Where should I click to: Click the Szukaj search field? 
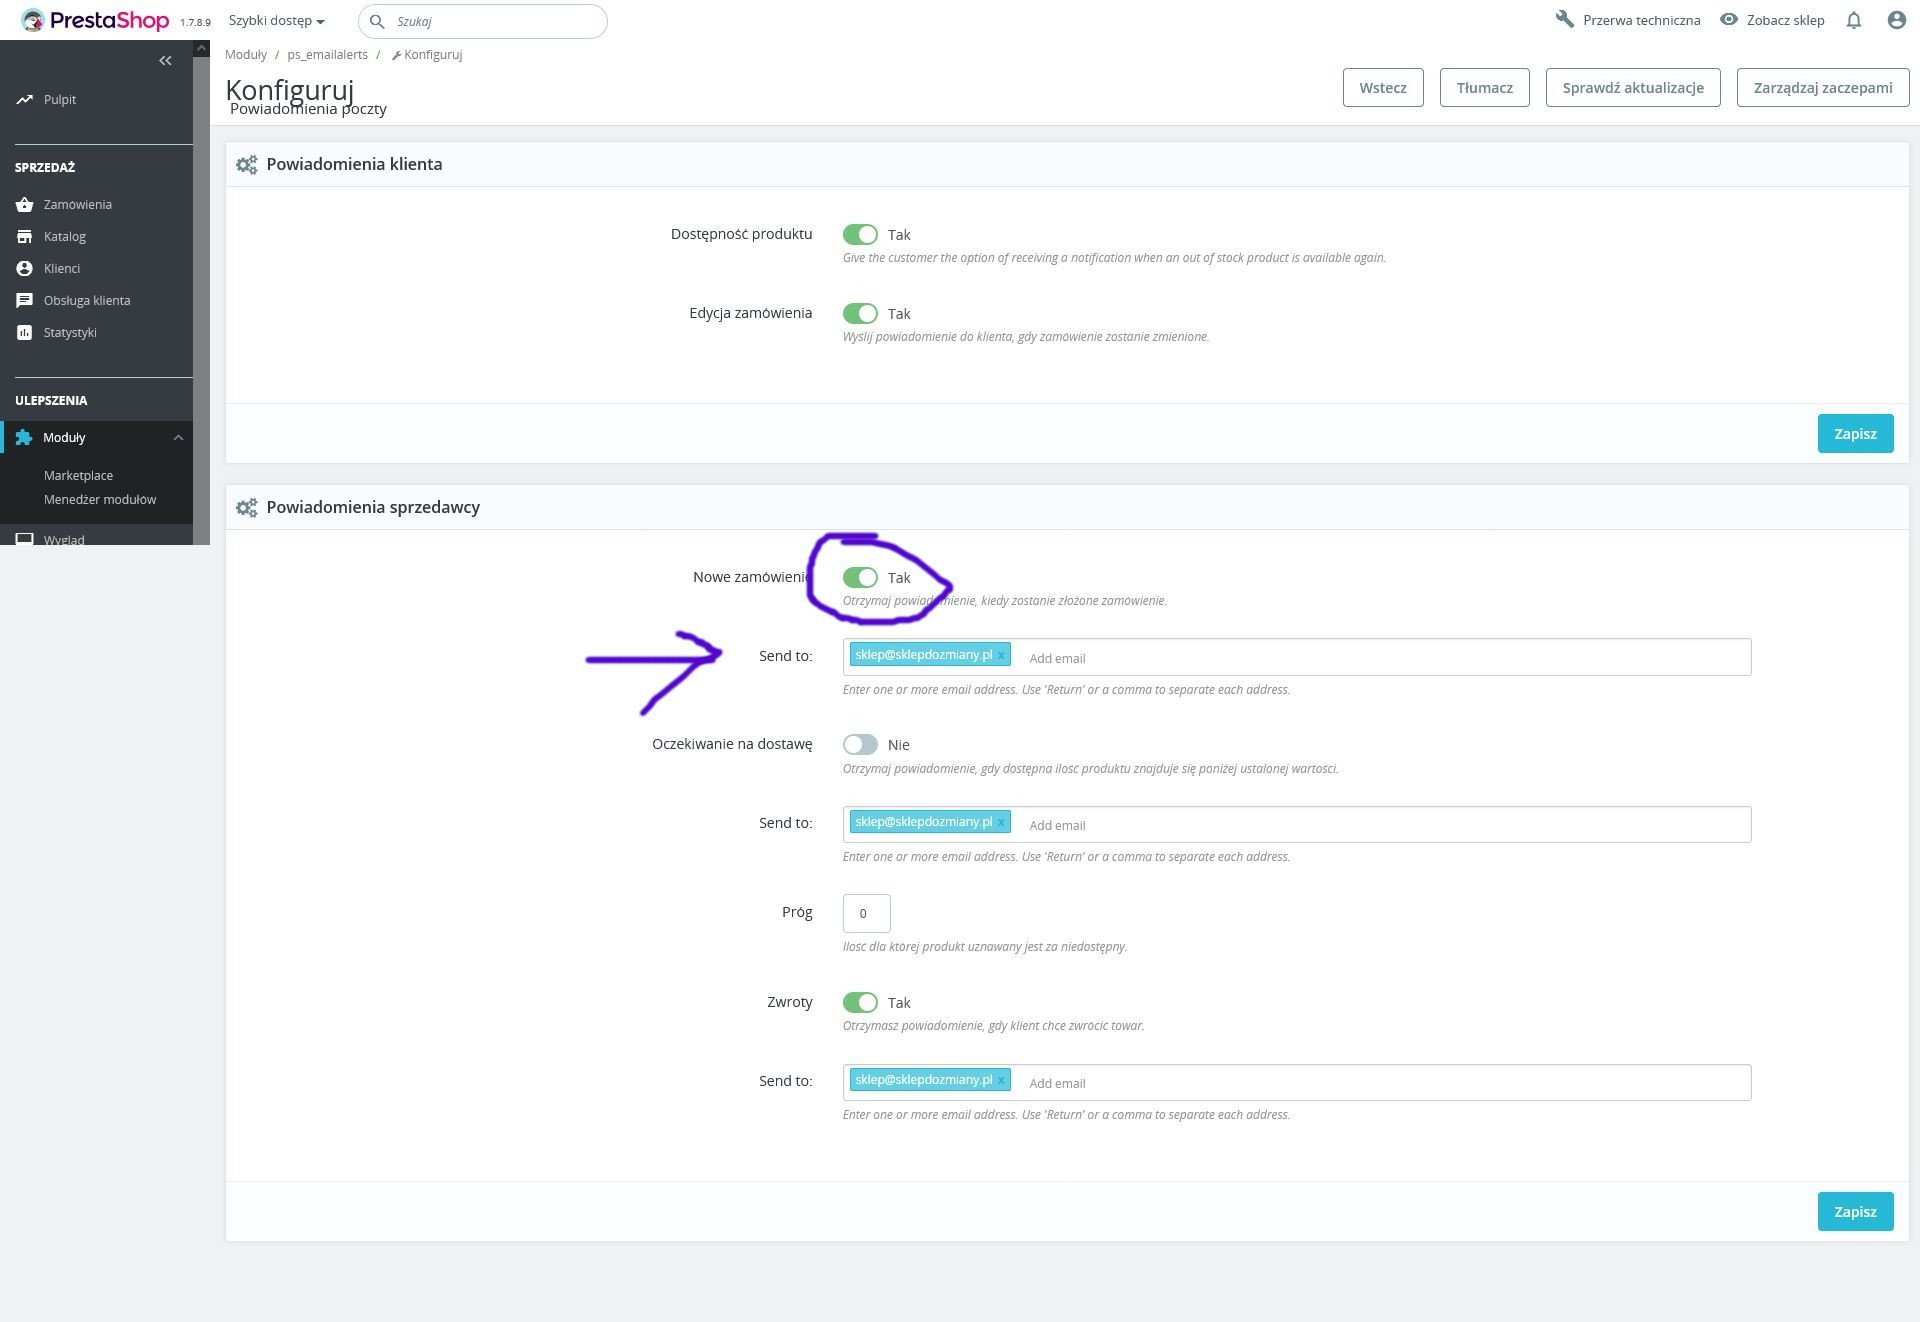495,21
